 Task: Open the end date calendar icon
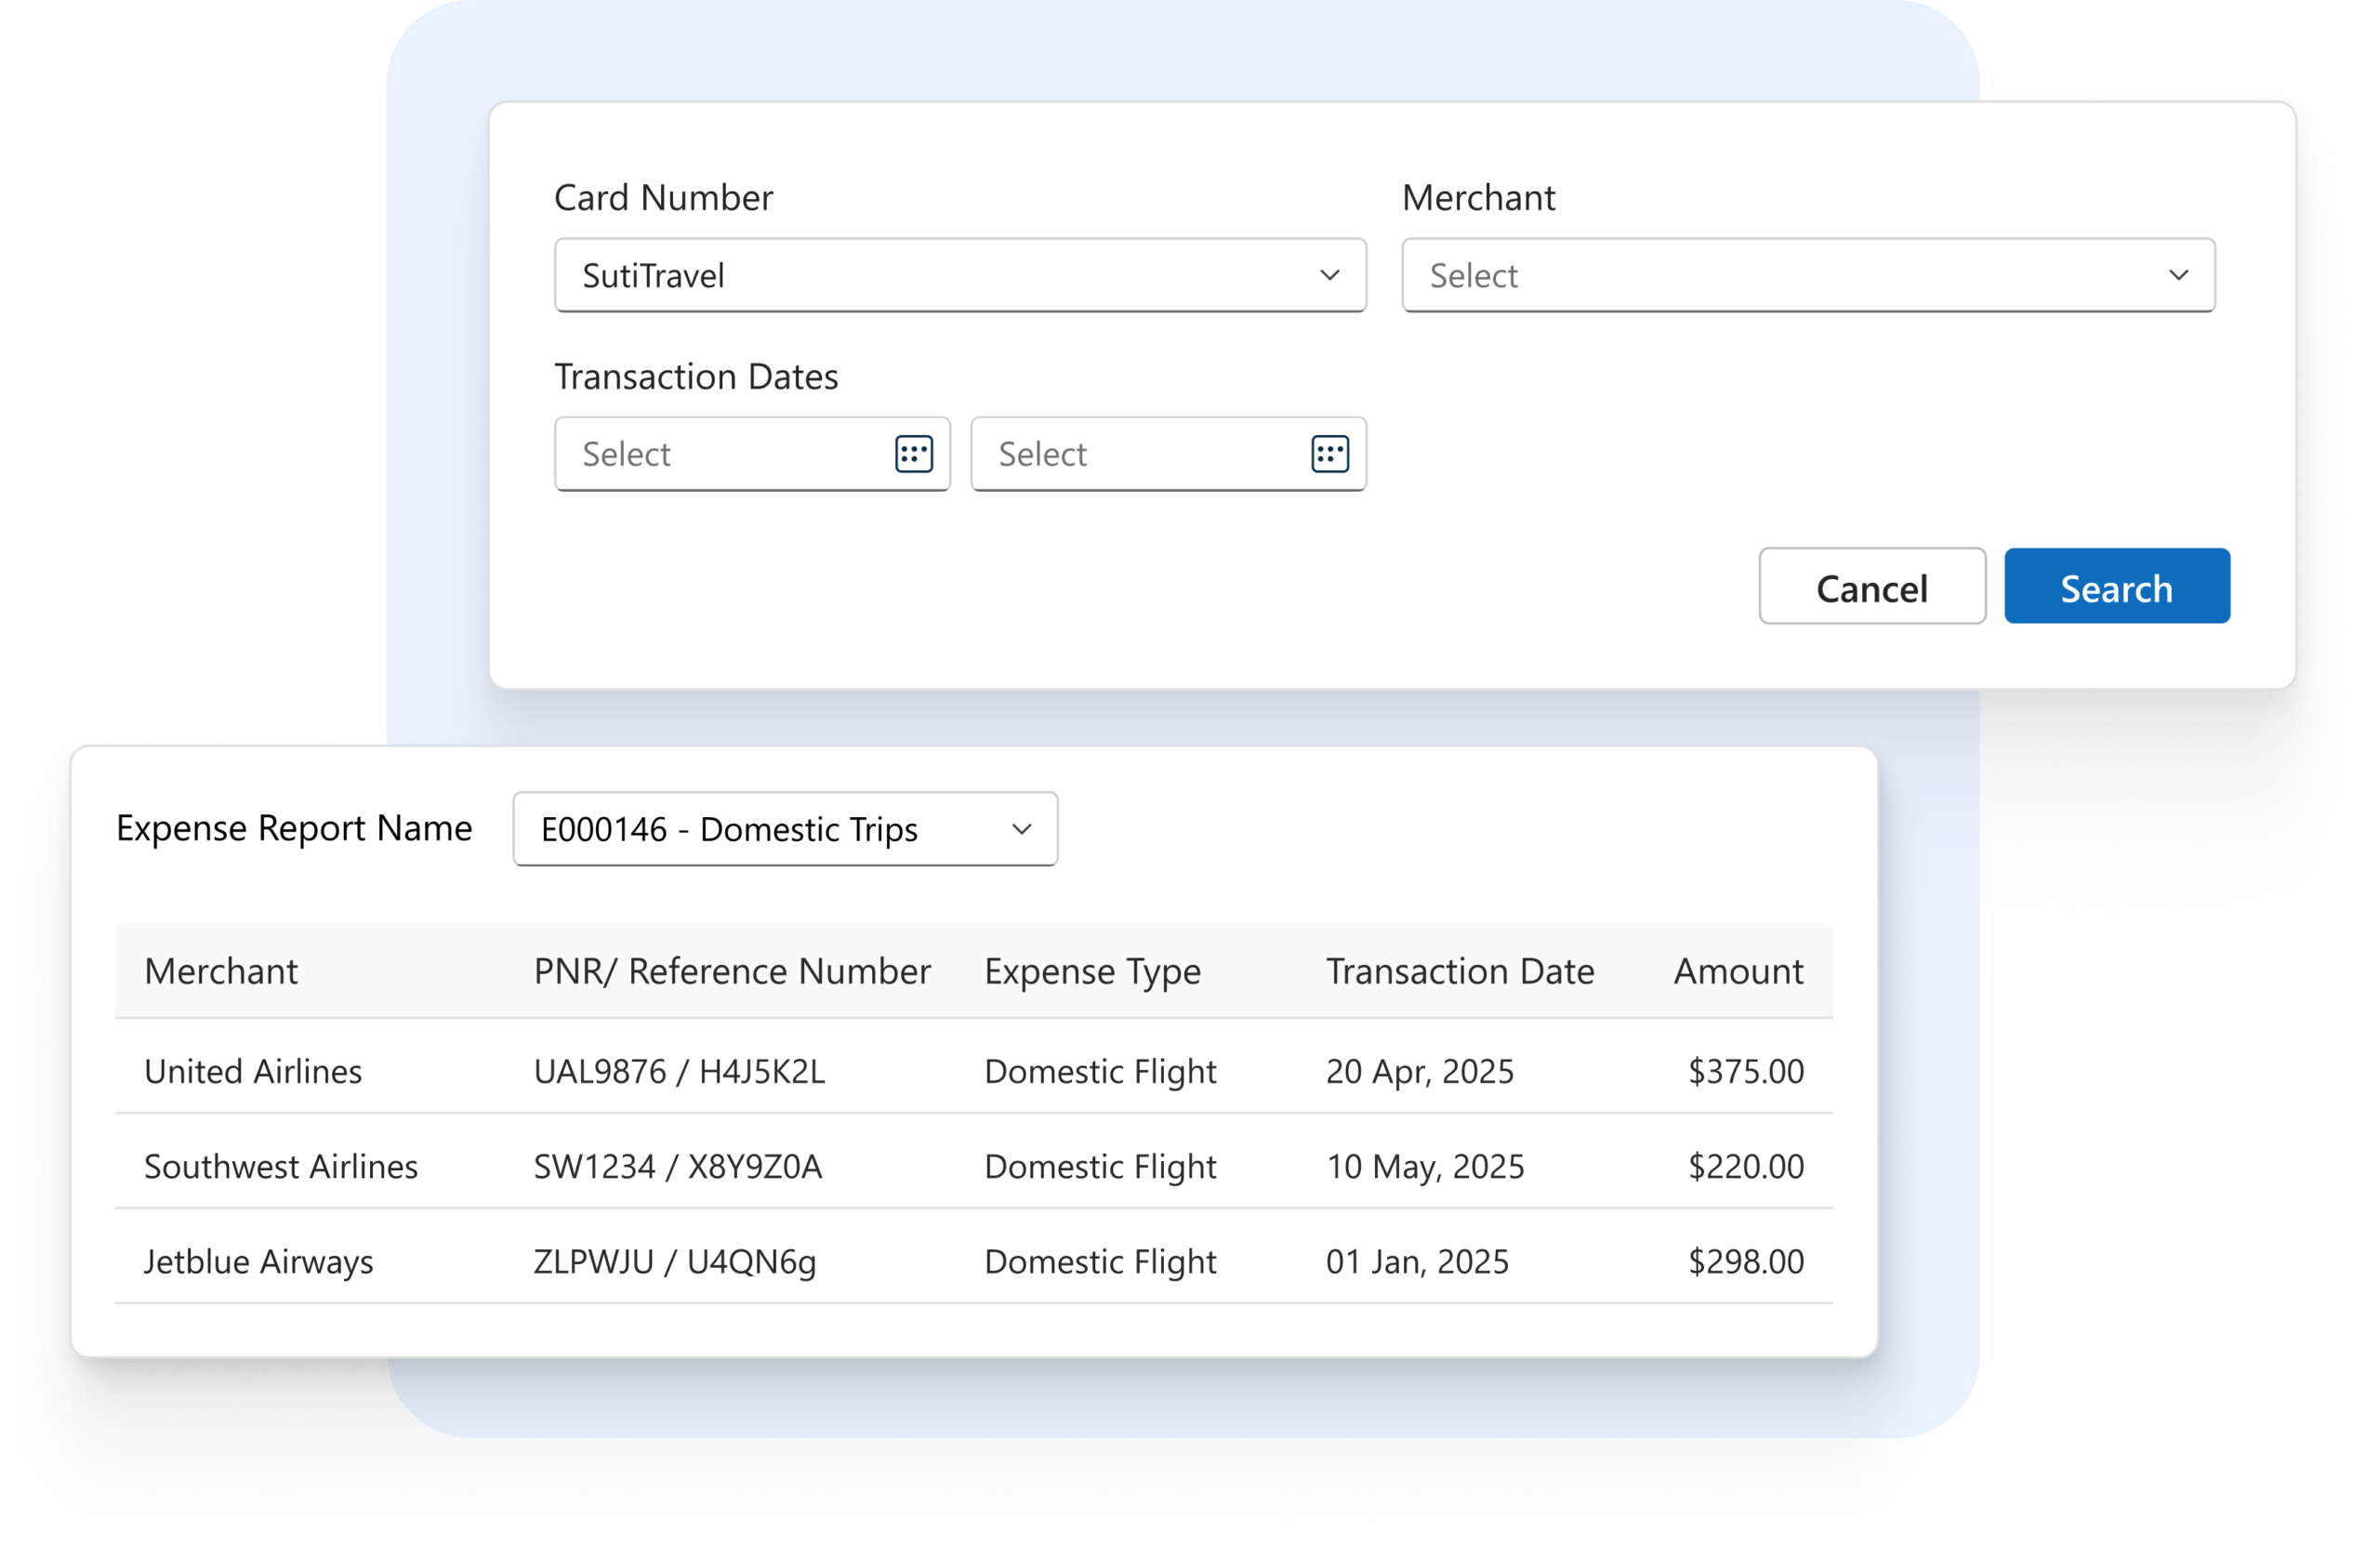click(x=1329, y=454)
